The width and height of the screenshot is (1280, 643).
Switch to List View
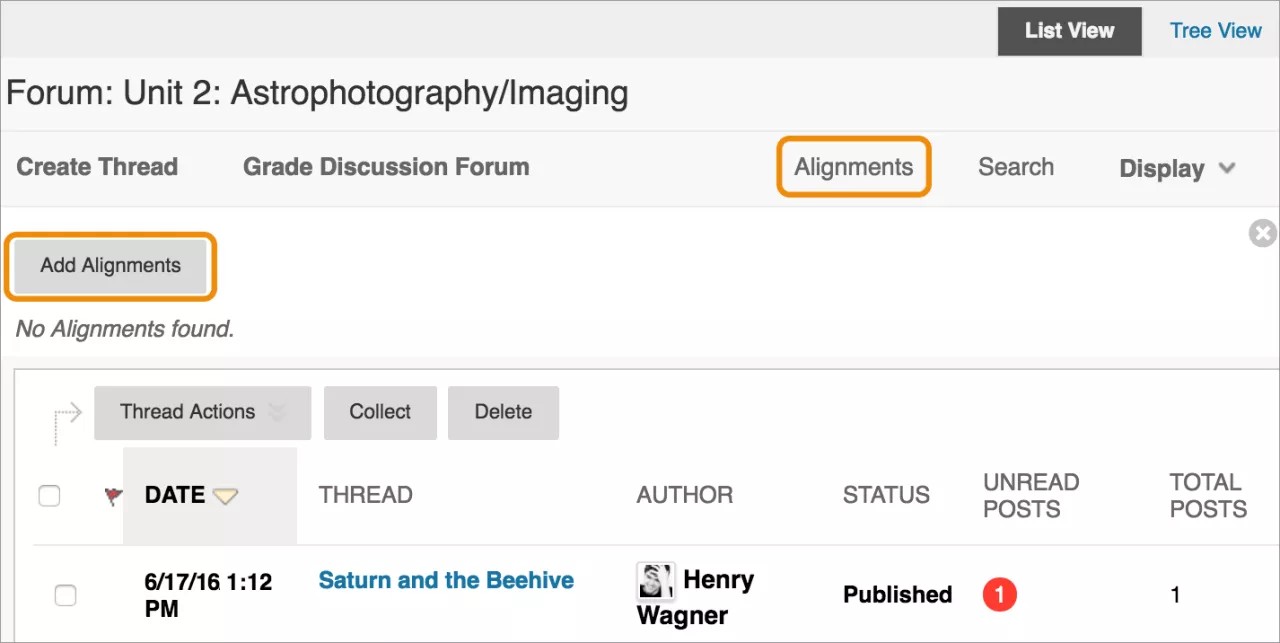pos(1069,31)
